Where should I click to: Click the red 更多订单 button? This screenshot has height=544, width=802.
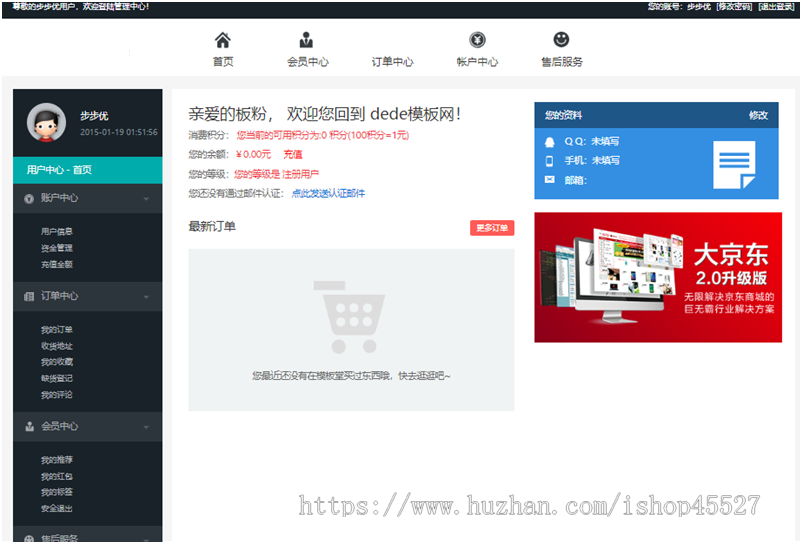[x=492, y=228]
